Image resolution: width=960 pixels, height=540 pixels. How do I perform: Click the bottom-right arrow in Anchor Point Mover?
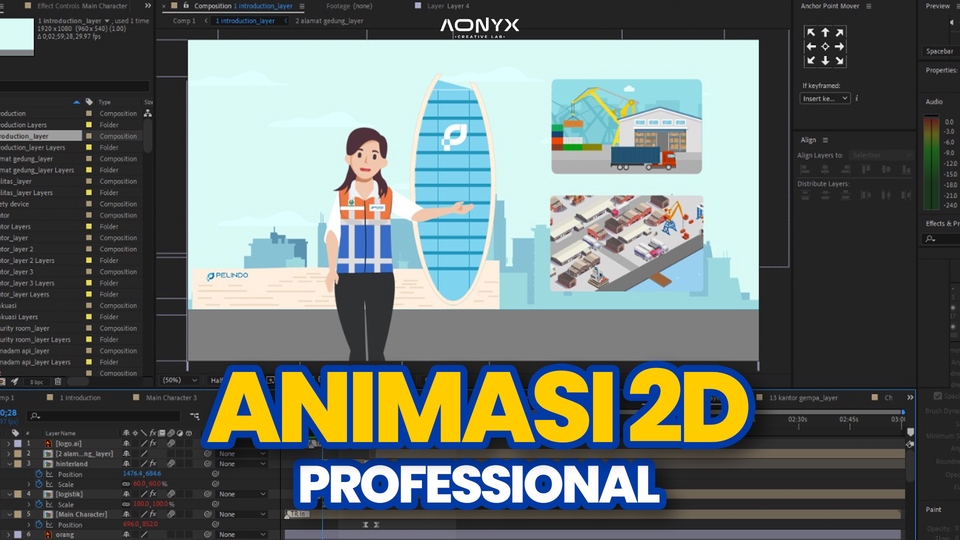point(839,61)
